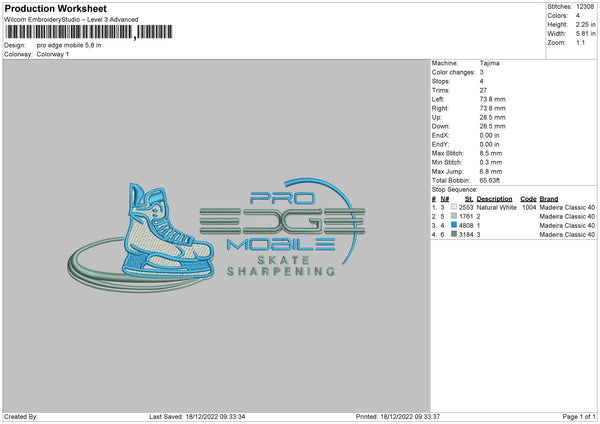Click the Min Stitch value '0.3 mm'

click(x=491, y=162)
